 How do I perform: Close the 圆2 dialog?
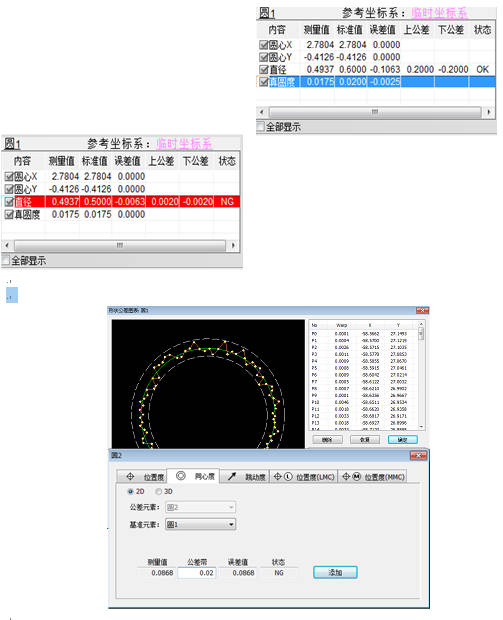(x=418, y=456)
